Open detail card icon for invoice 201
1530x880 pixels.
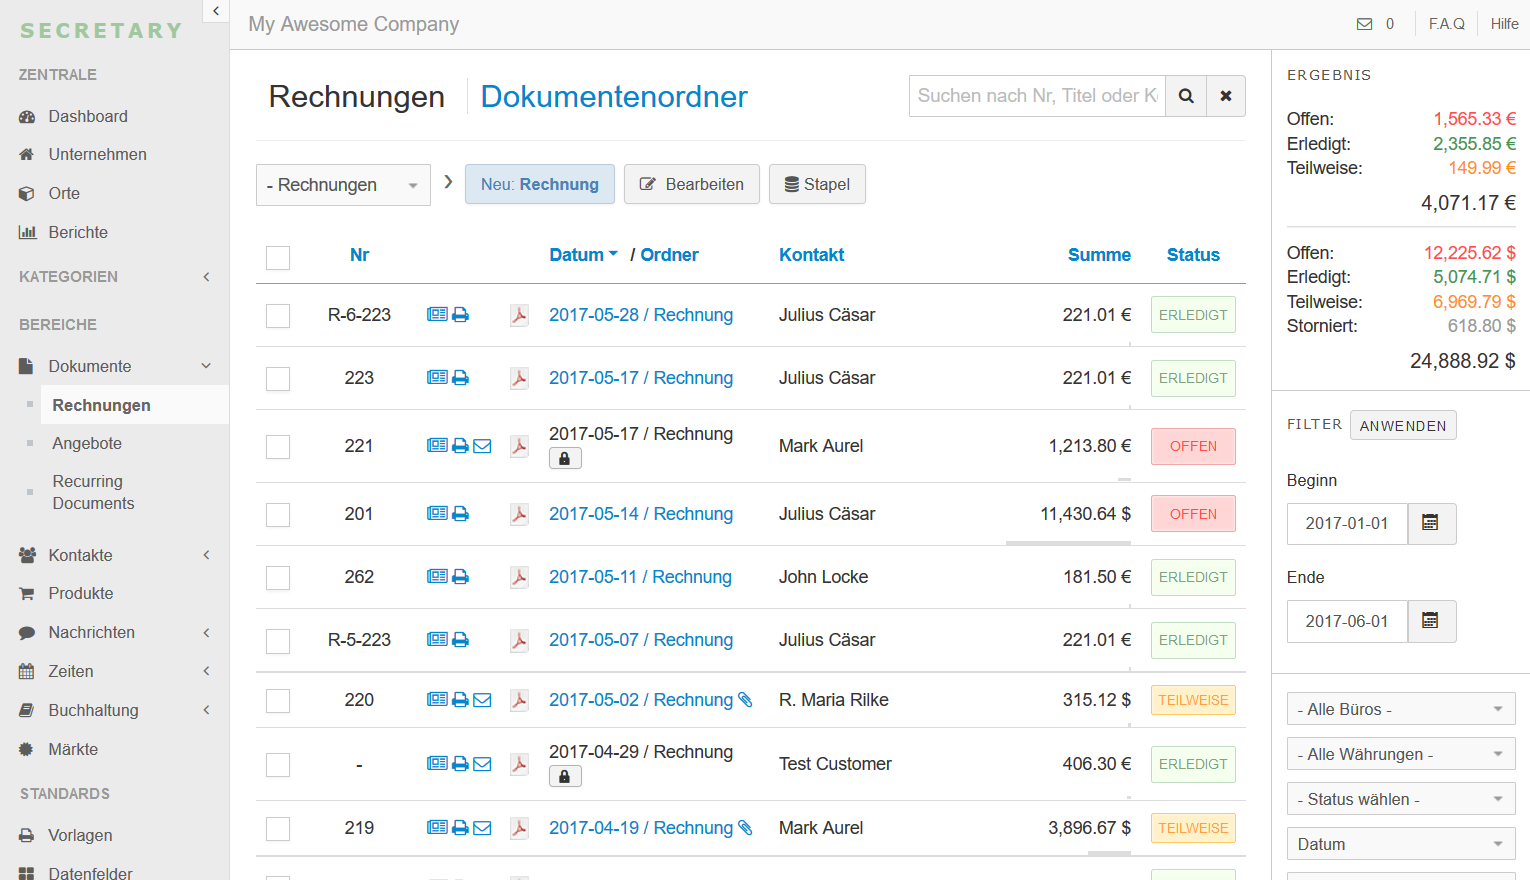click(437, 514)
